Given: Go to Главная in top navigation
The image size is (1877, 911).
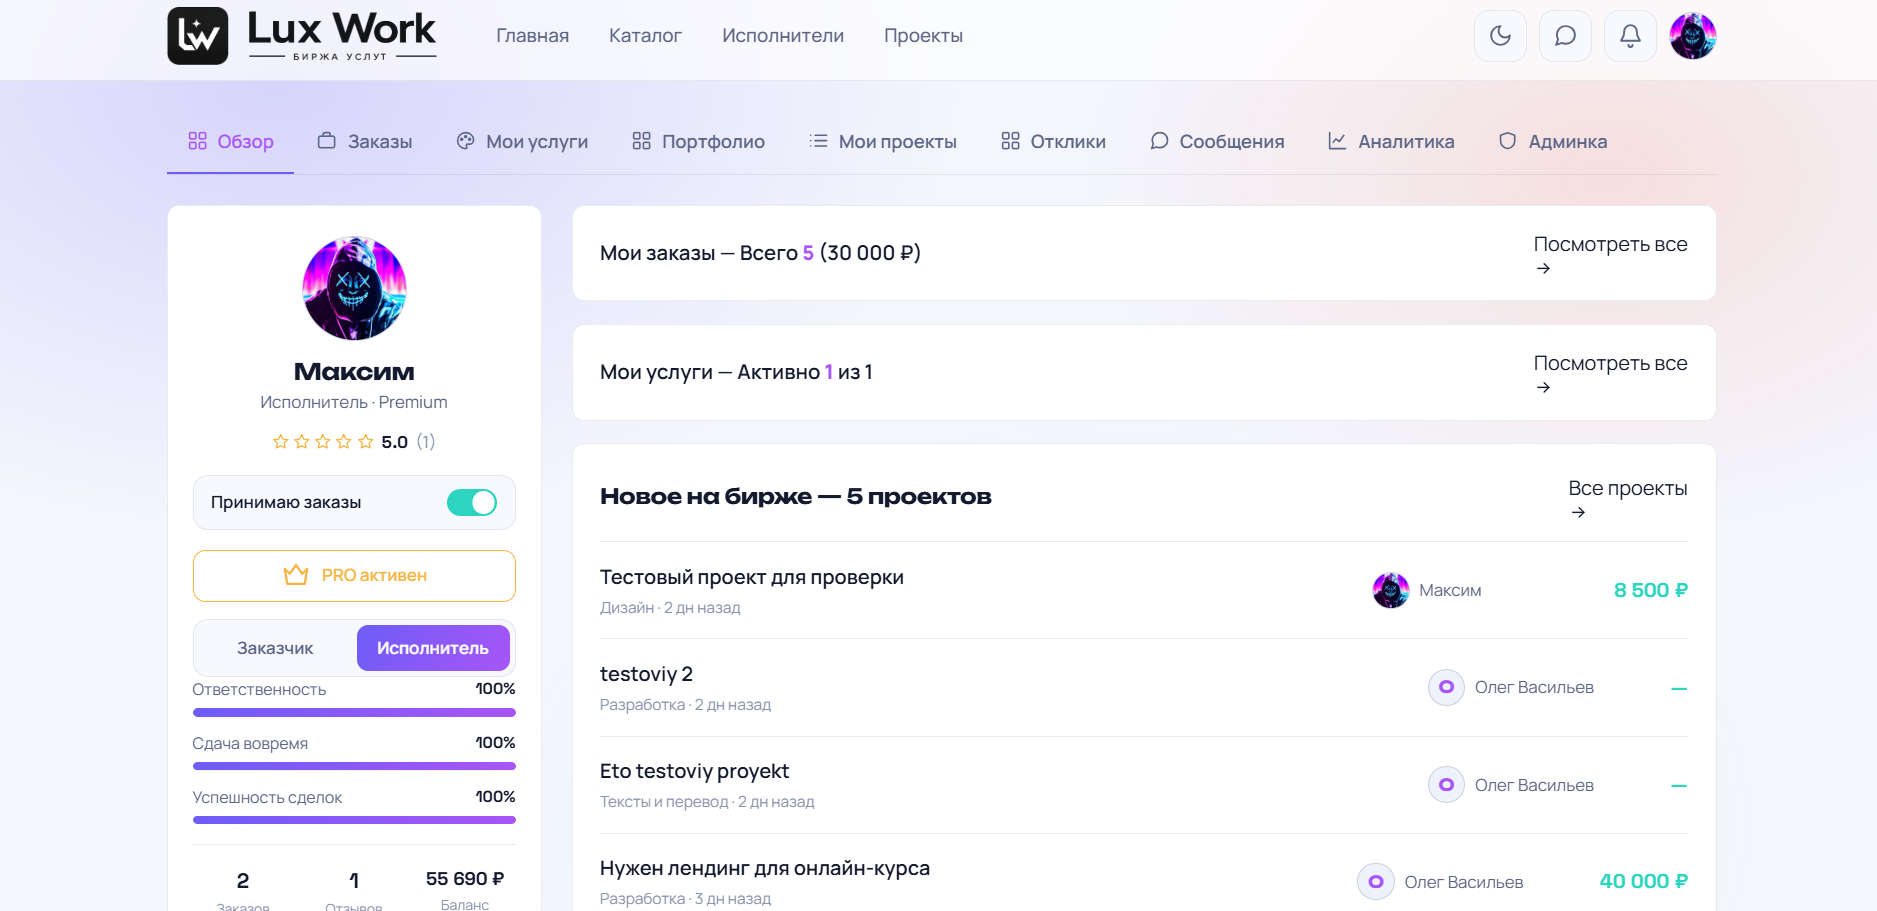Looking at the screenshot, I should [x=533, y=36].
